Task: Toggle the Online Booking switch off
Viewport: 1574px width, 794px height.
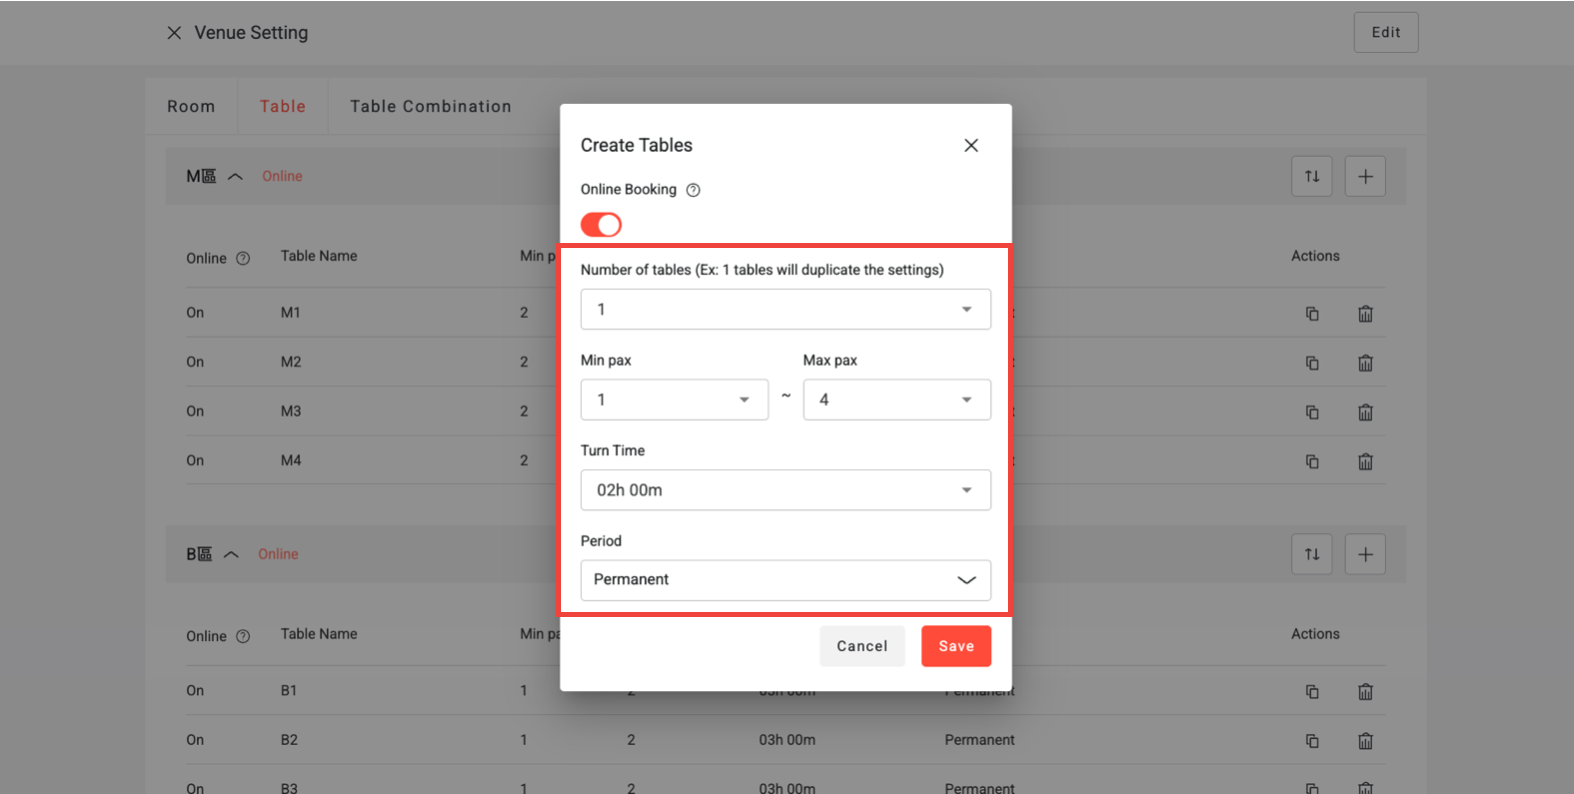Action: tap(601, 225)
